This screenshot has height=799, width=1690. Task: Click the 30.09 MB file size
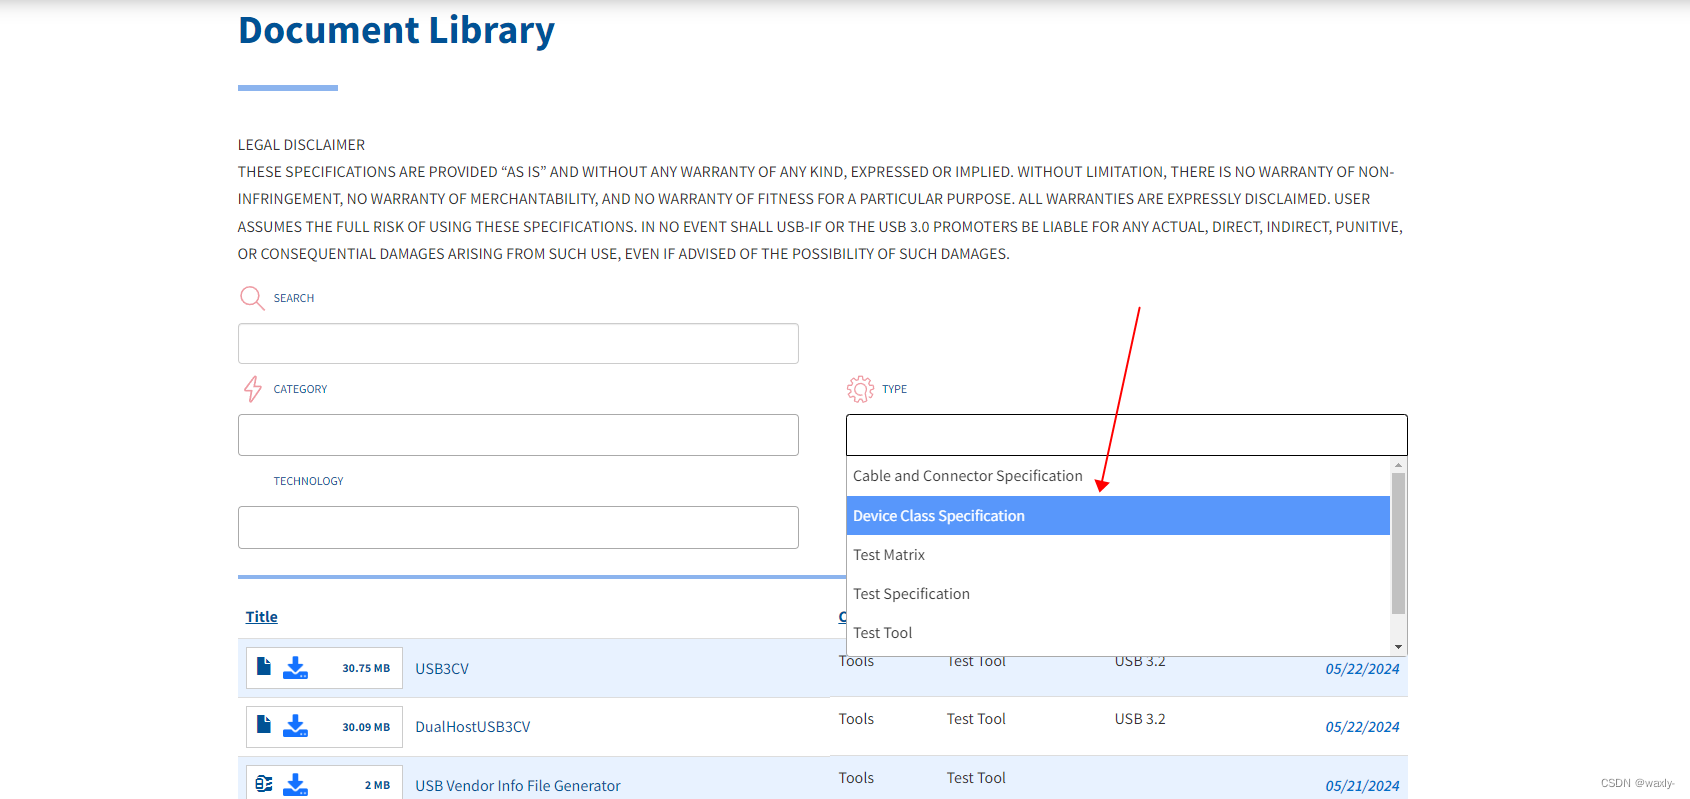point(366,727)
